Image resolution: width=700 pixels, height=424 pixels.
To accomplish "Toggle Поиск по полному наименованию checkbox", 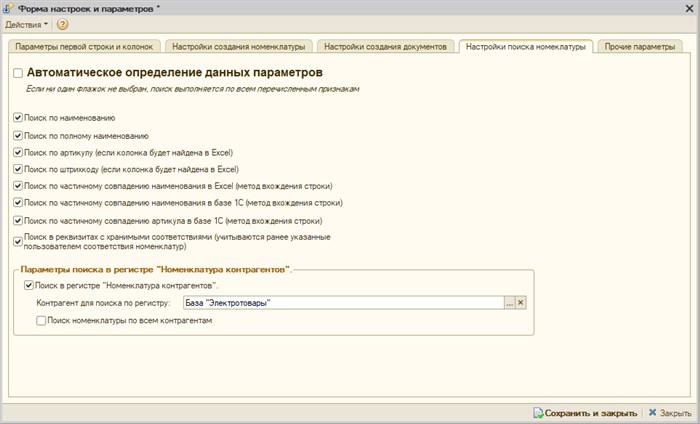I will click(x=18, y=136).
